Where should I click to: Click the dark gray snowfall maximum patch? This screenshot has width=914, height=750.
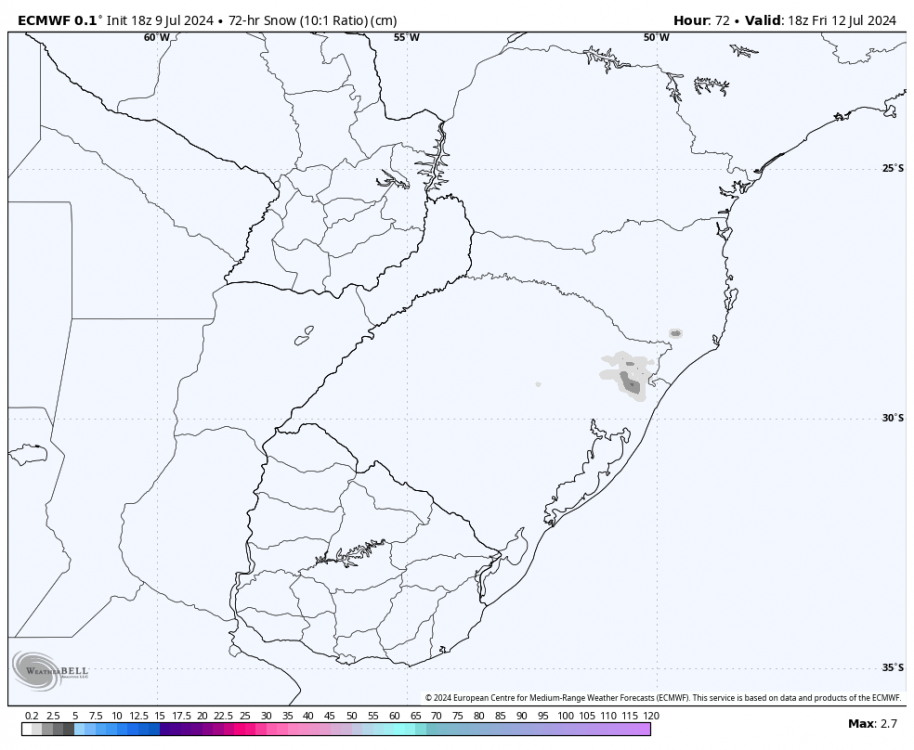[630, 383]
